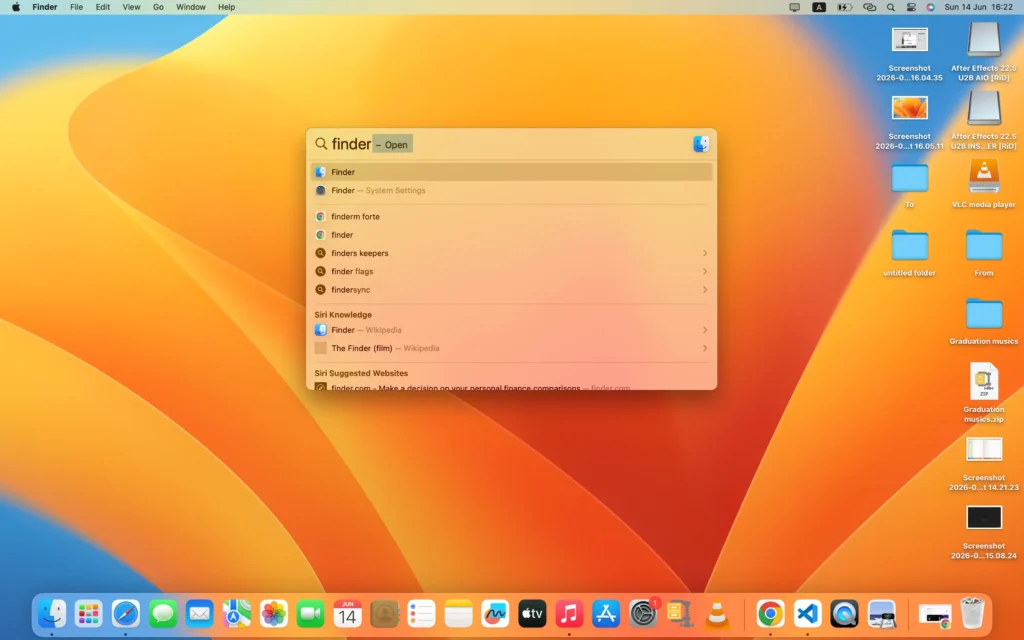Open App Store in the Dock
Image resolution: width=1024 pixels, height=640 pixels.
(x=606, y=614)
